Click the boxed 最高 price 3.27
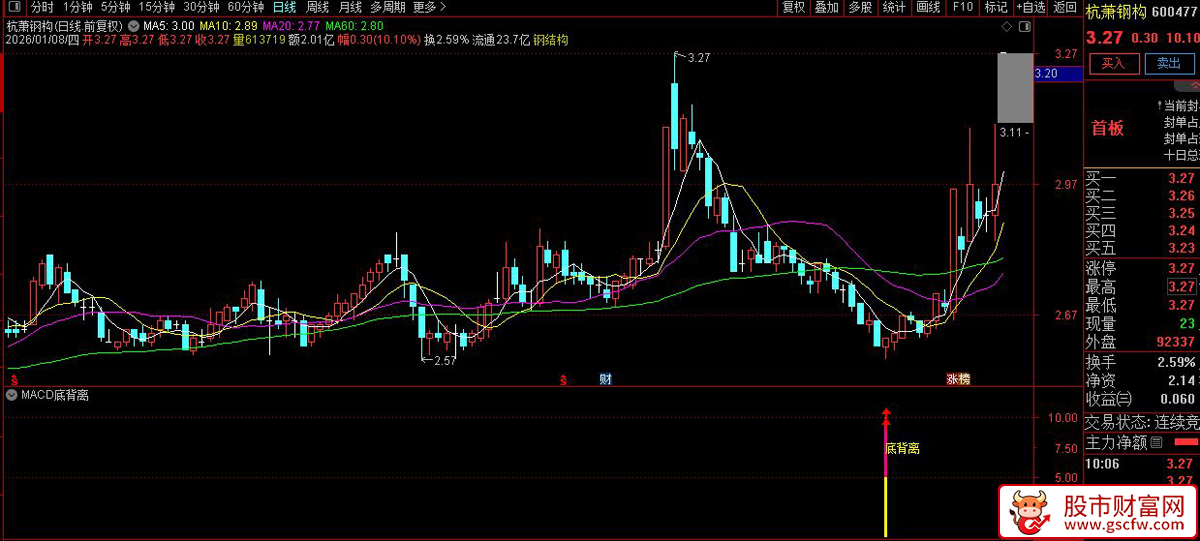The width and height of the screenshot is (1200, 541). (x=1182, y=287)
